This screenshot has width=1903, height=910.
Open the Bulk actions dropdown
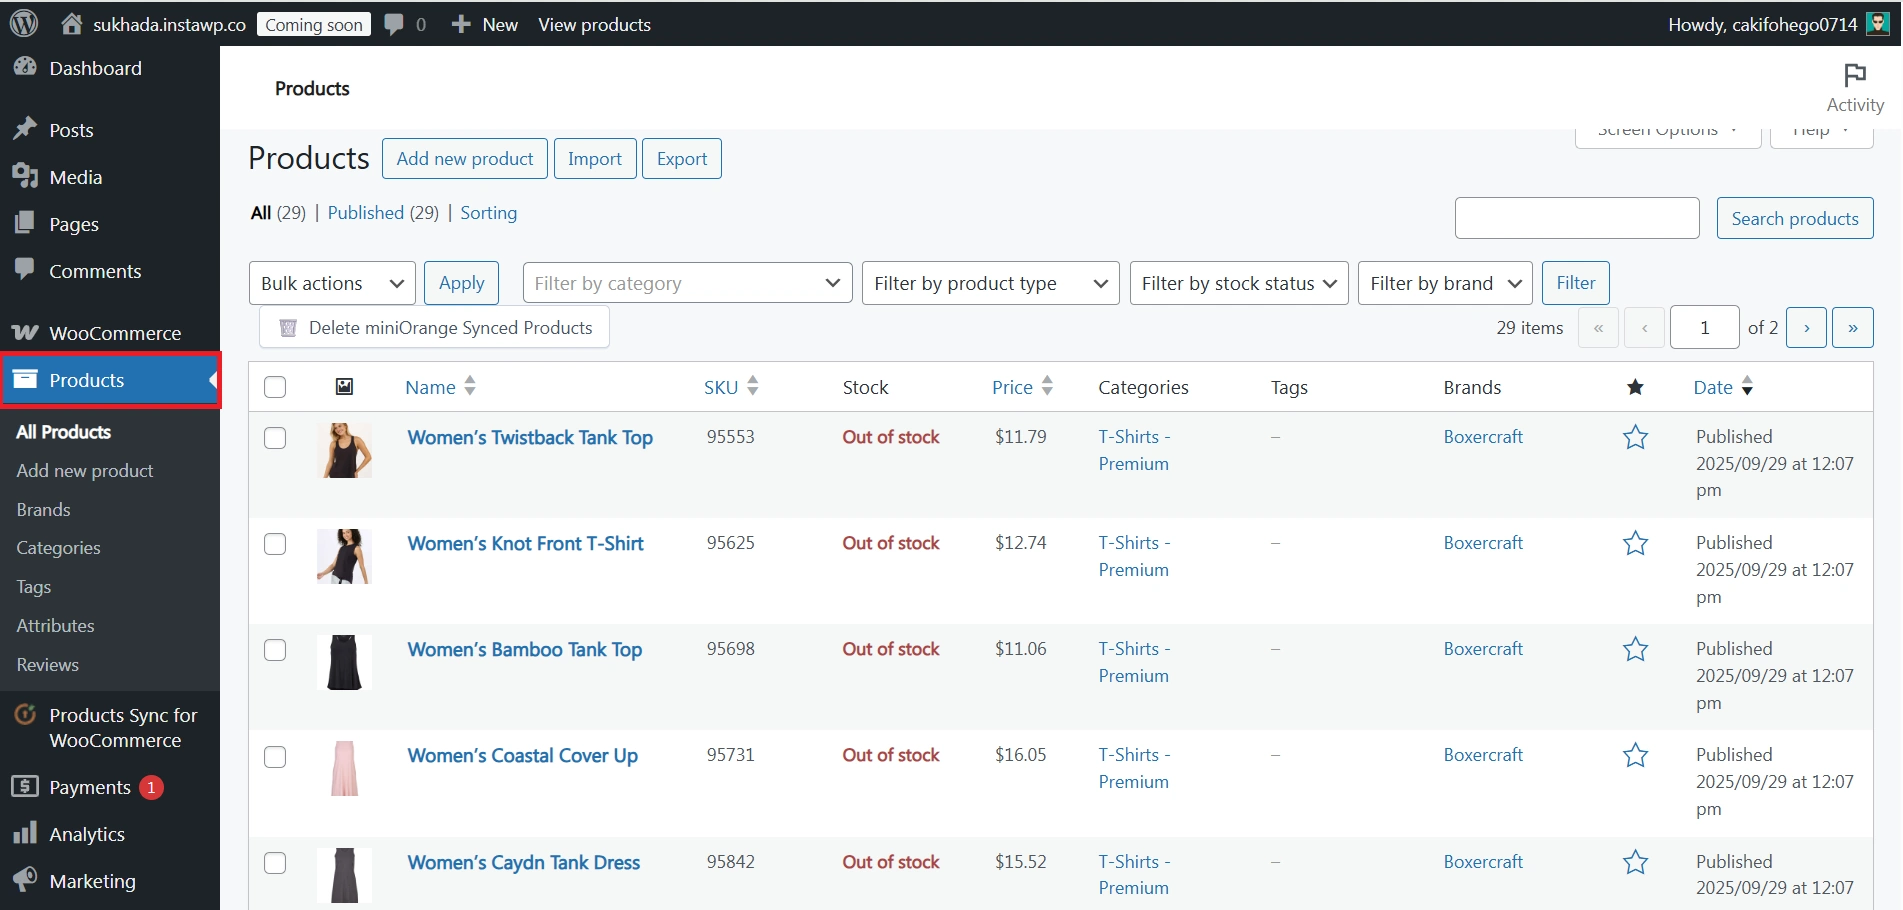(x=331, y=283)
